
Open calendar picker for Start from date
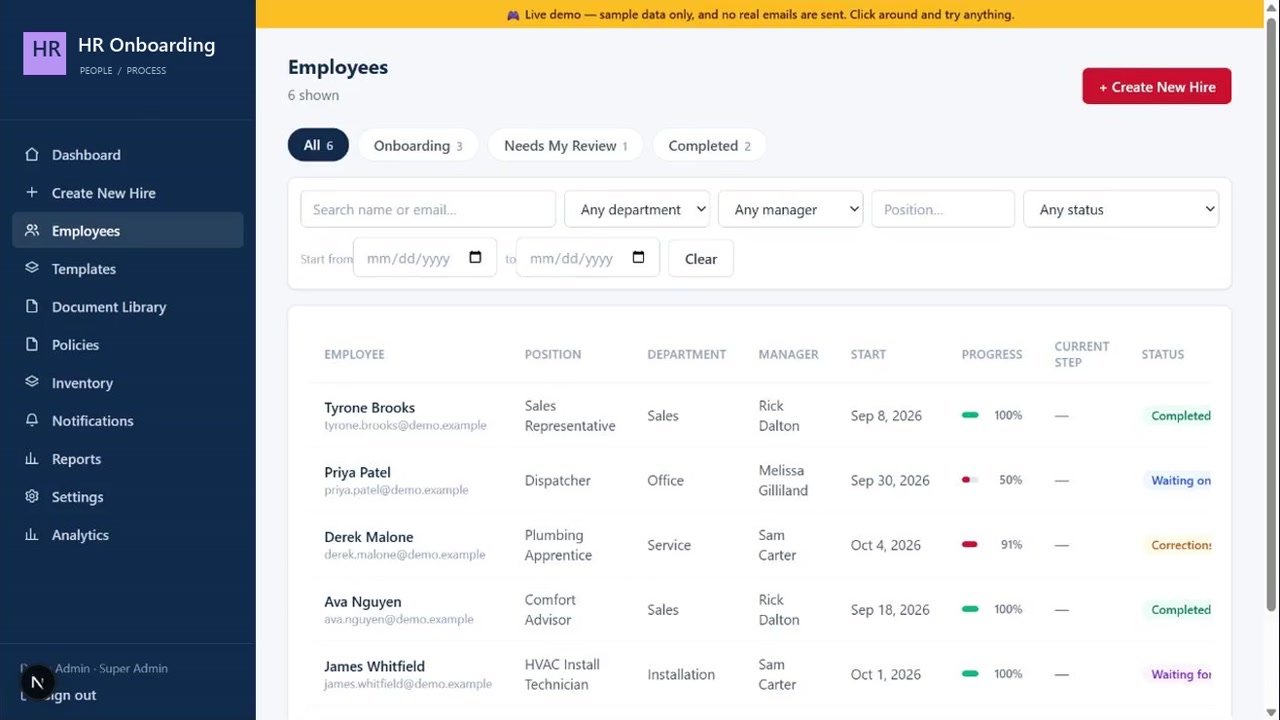475,258
